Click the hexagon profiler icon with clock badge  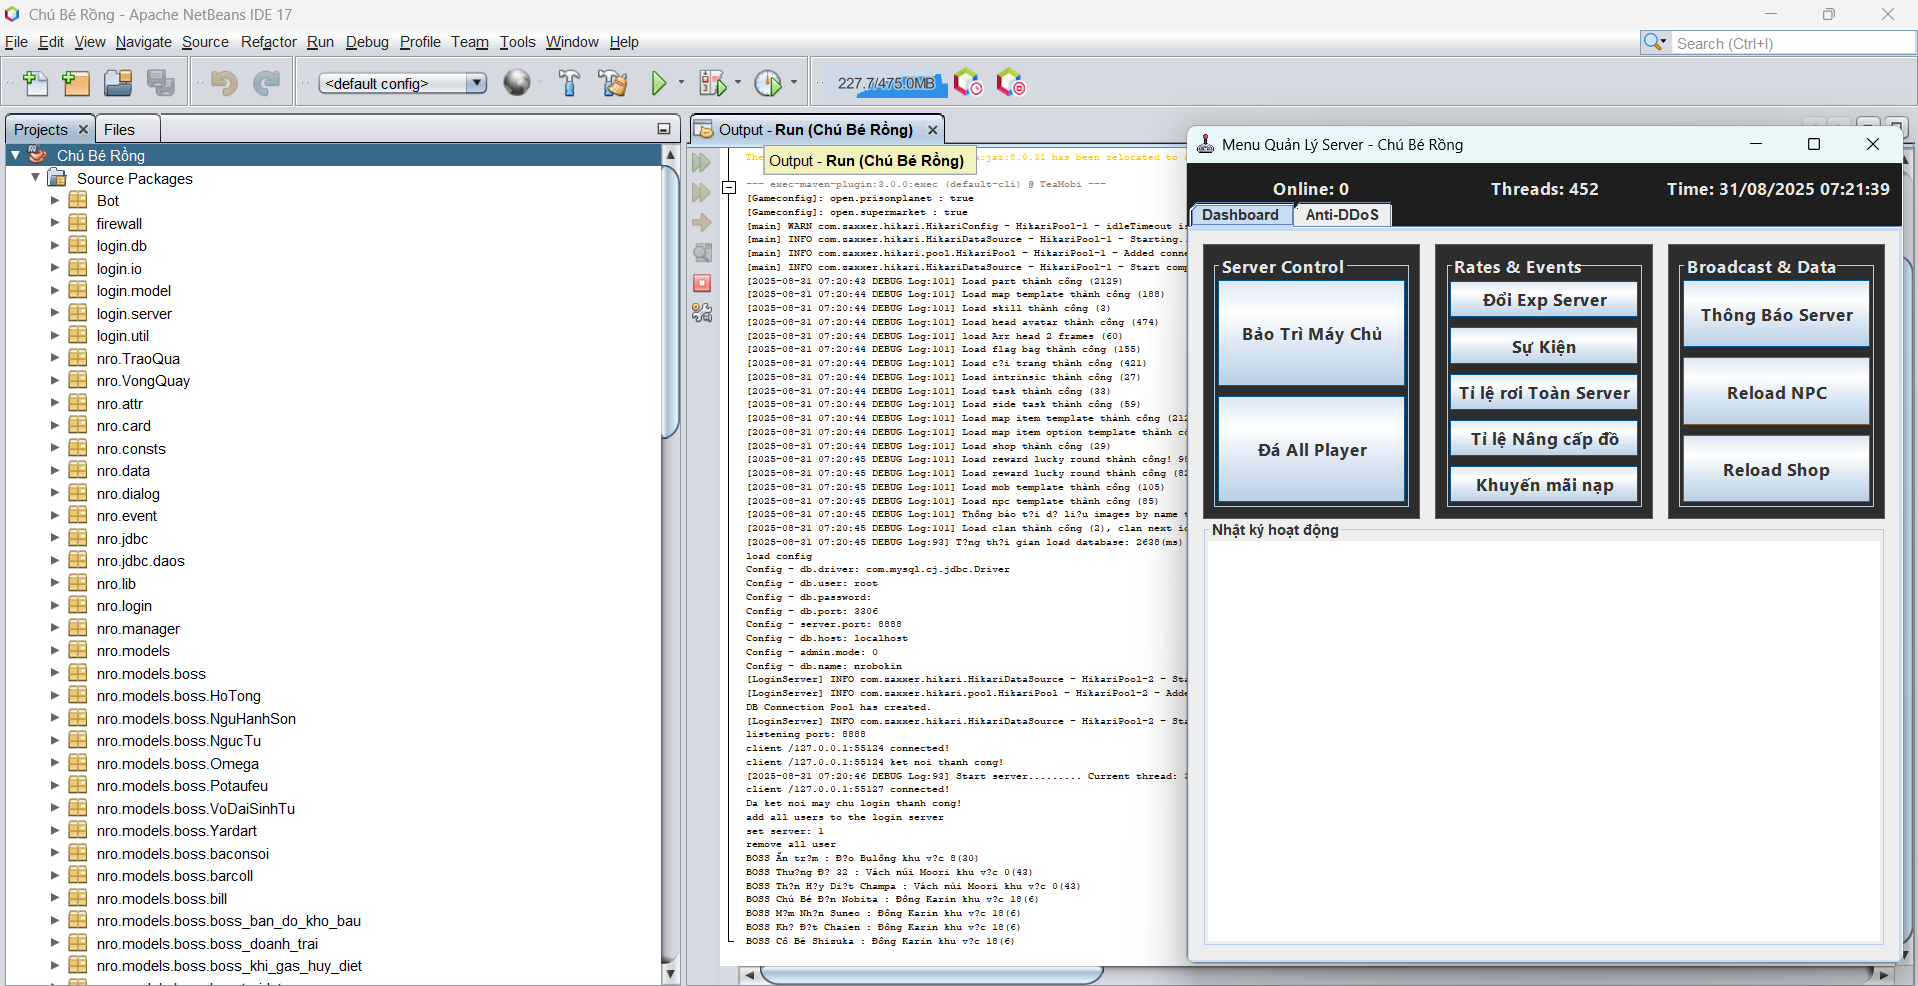click(968, 82)
